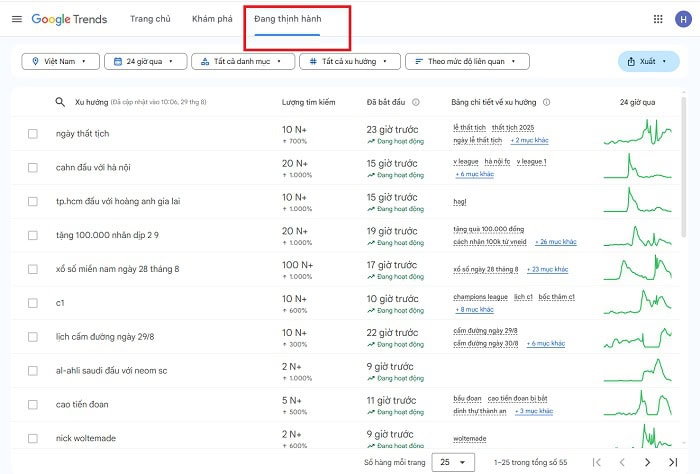
Task: Click info icon next to Đã bắt đầu
Action: coord(415,102)
